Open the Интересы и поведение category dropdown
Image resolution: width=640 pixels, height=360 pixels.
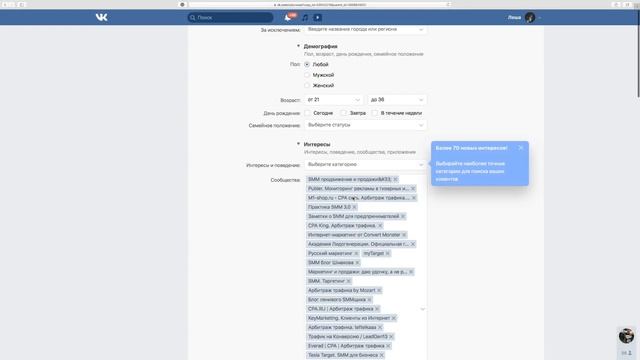pos(365,164)
